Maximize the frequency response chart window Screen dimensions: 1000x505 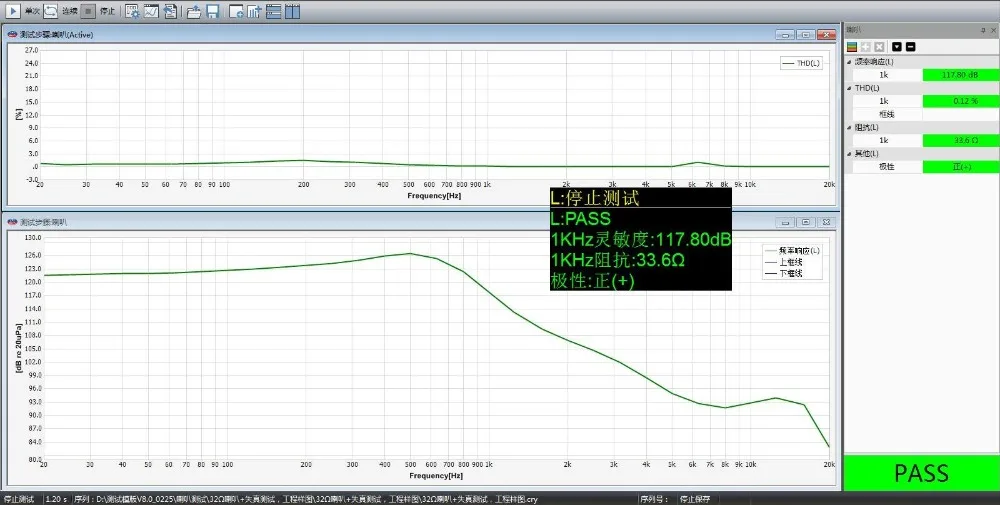point(805,222)
